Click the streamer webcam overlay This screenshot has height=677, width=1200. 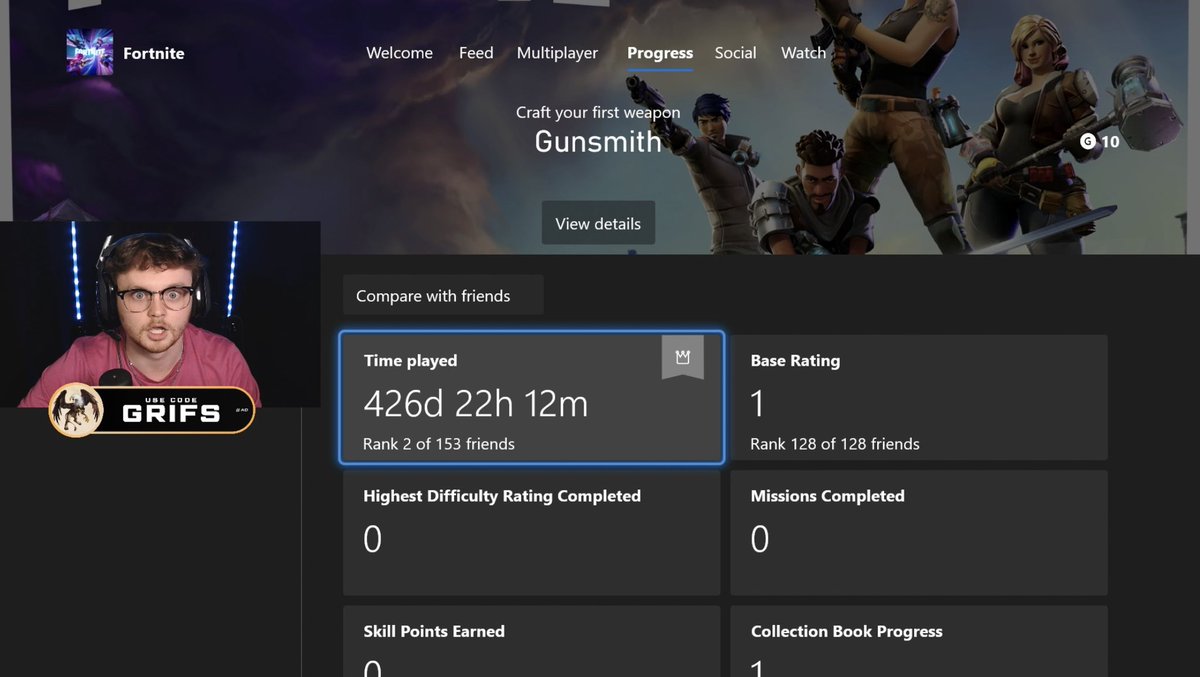tap(160, 314)
